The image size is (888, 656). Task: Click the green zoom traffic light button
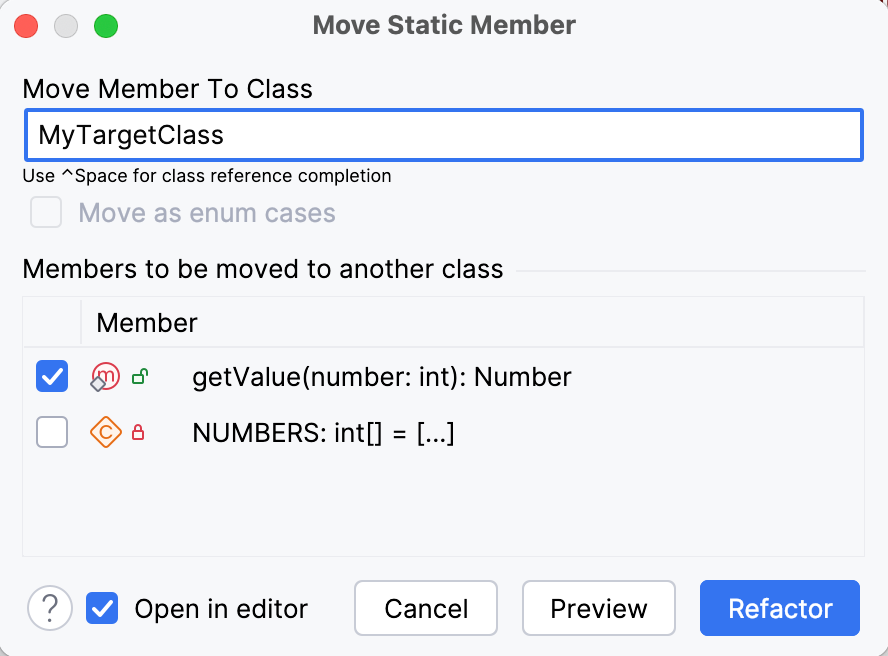click(105, 25)
